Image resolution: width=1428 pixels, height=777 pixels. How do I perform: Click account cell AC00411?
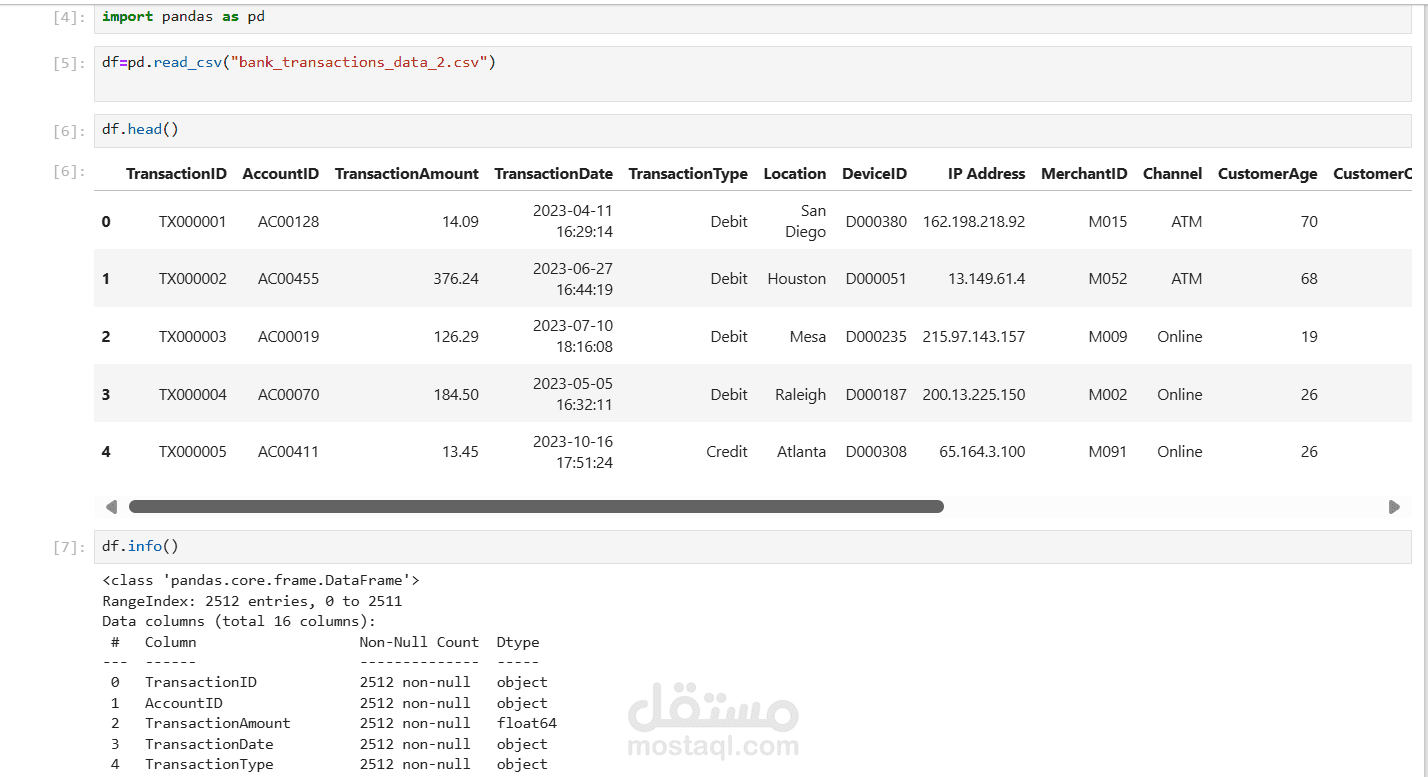(289, 452)
